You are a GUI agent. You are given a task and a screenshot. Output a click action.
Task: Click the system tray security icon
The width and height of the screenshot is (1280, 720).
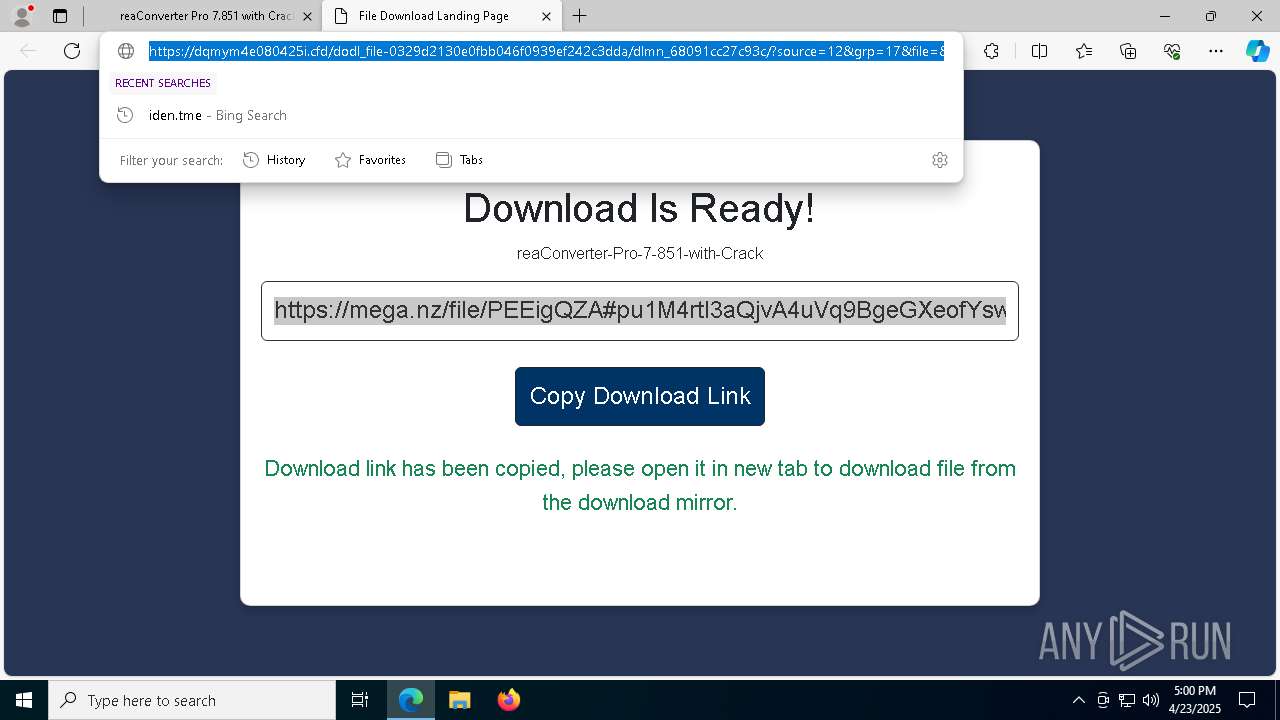(1102, 700)
